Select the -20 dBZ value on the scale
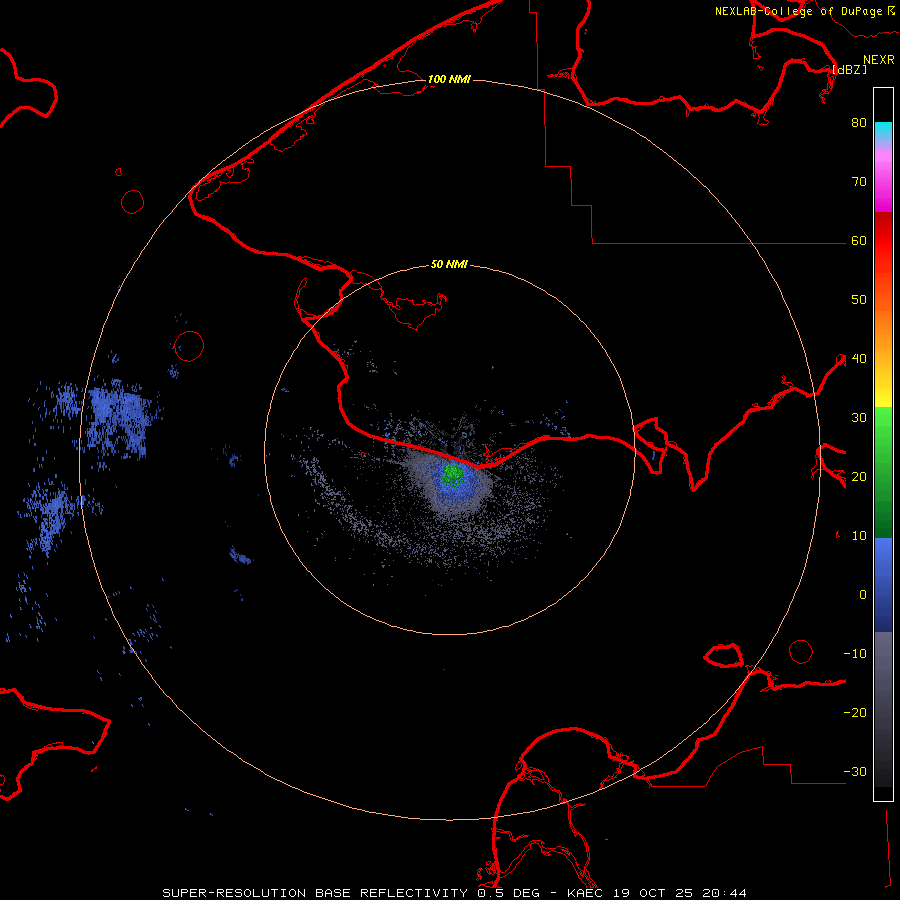The width and height of the screenshot is (900, 900). [x=855, y=712]
